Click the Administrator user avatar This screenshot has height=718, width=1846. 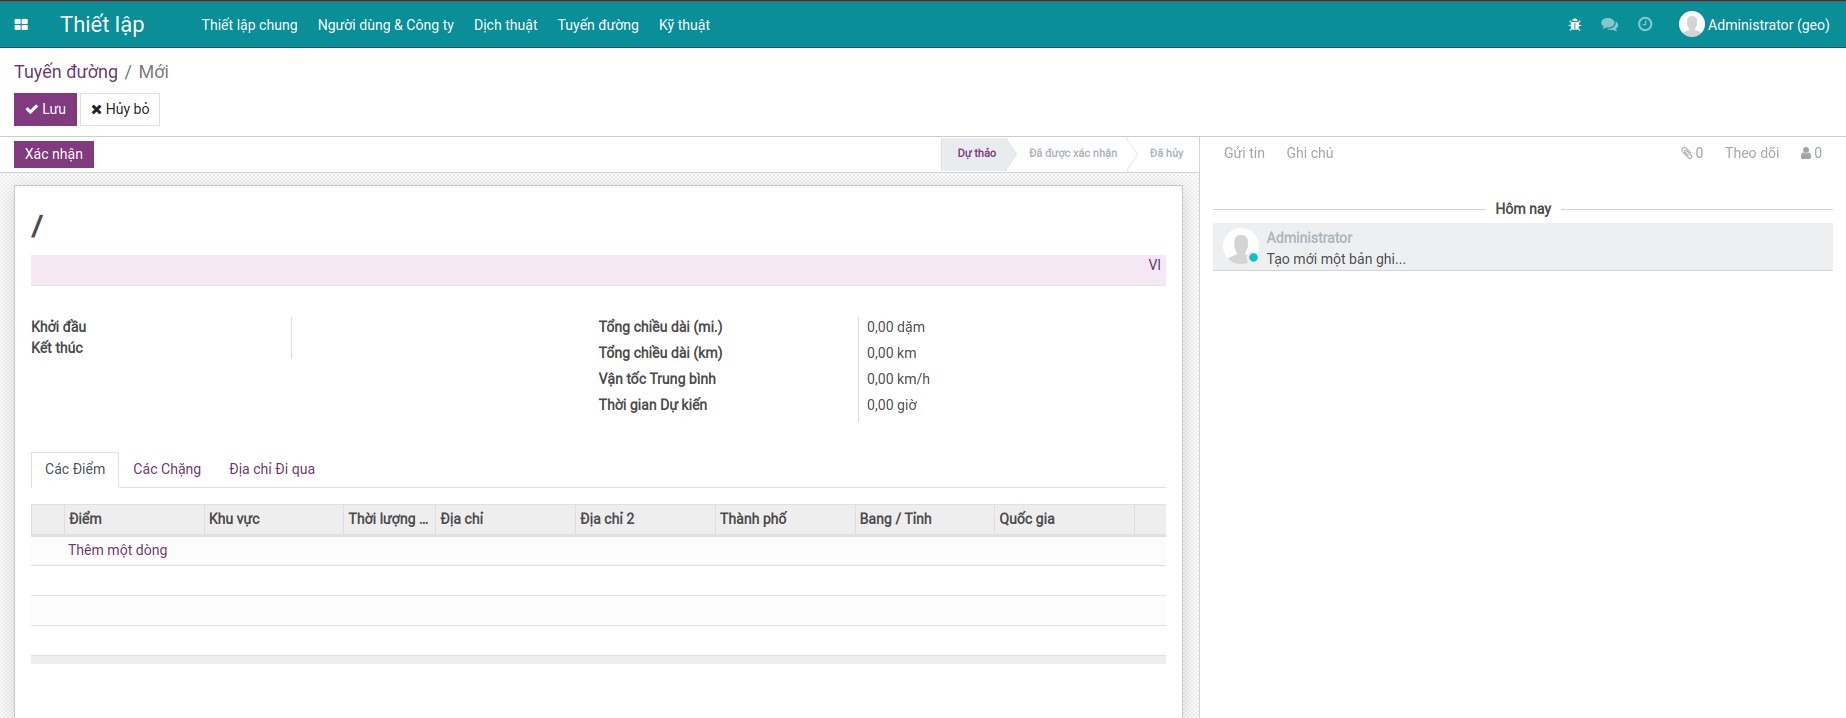click(x=1691, y=25)
